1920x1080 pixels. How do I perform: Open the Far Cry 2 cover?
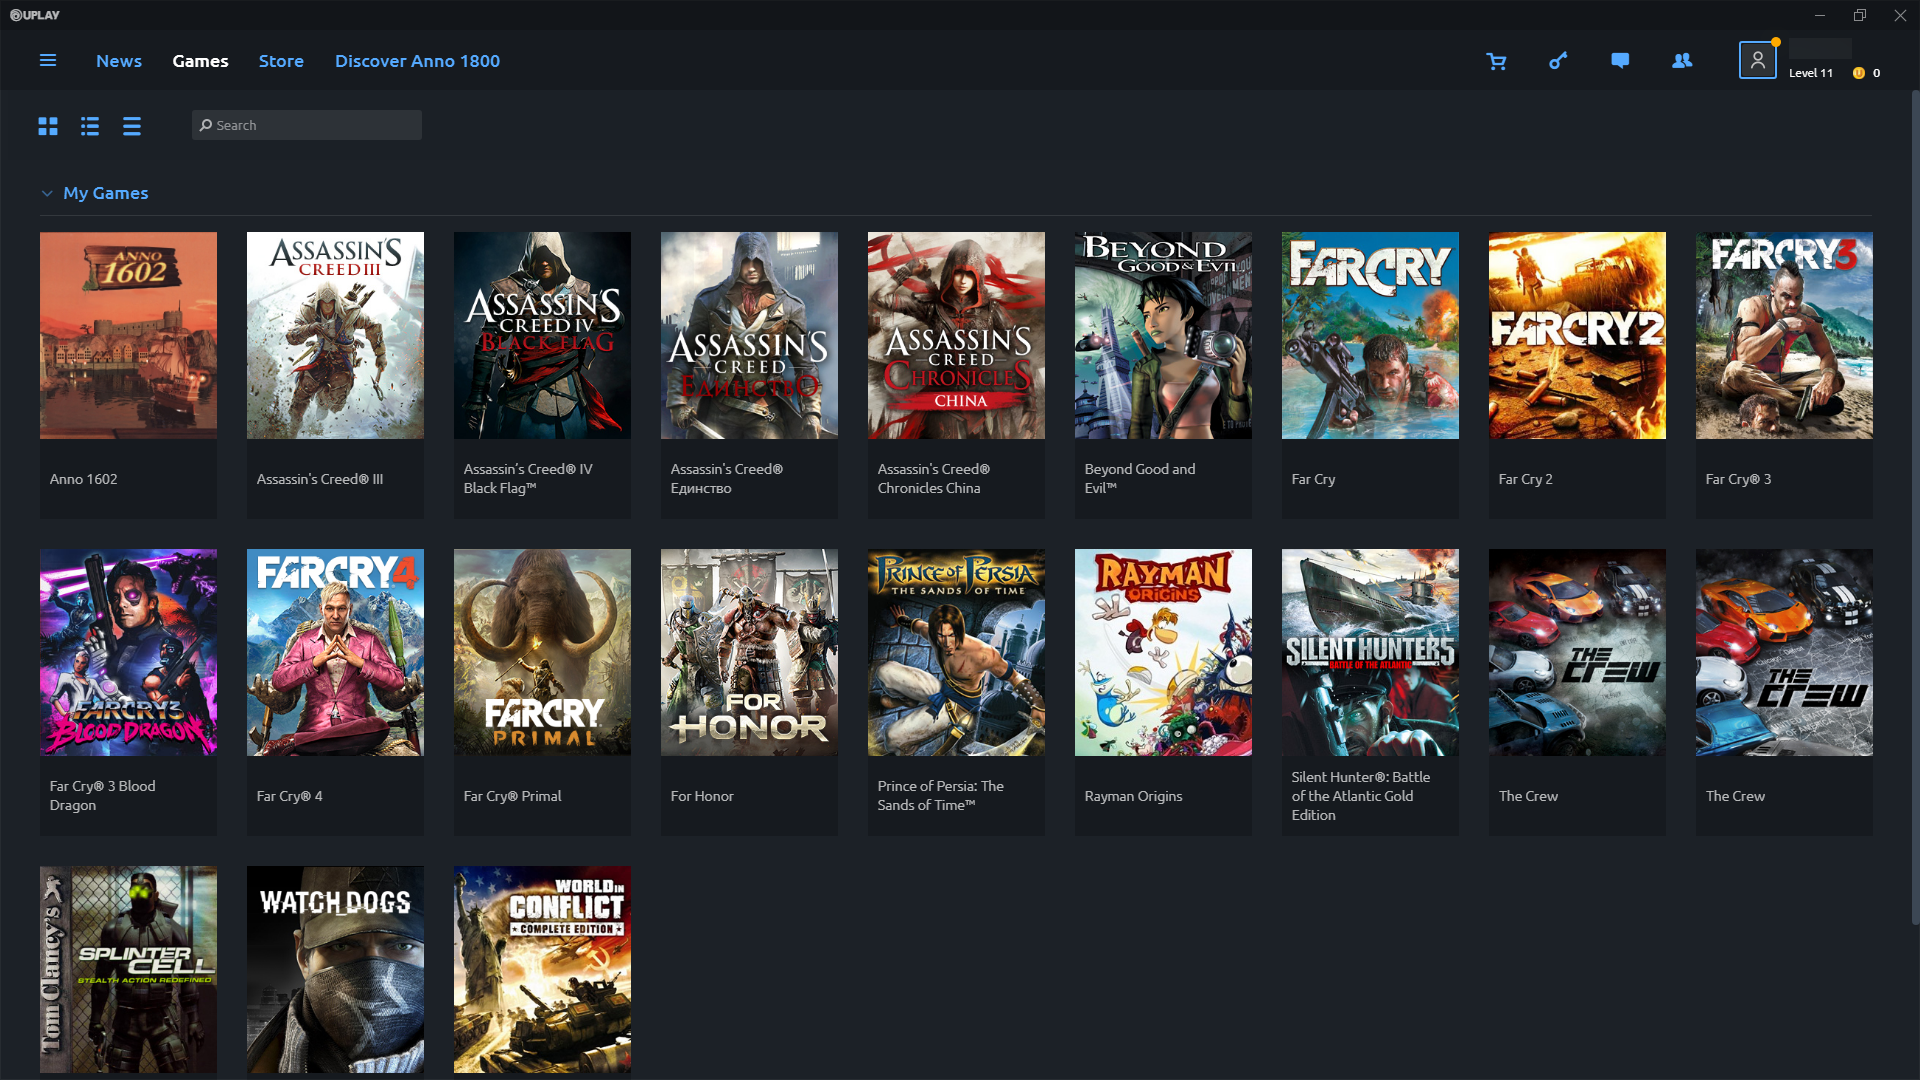1577,336
